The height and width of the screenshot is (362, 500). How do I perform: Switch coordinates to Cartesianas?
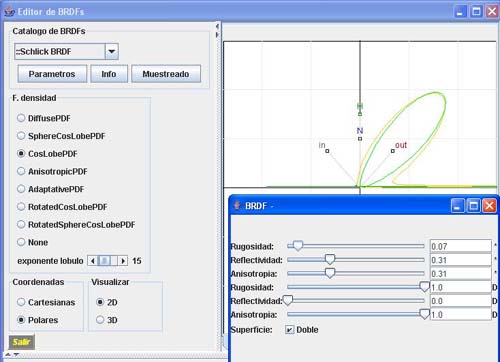click(x=21, y=302)
